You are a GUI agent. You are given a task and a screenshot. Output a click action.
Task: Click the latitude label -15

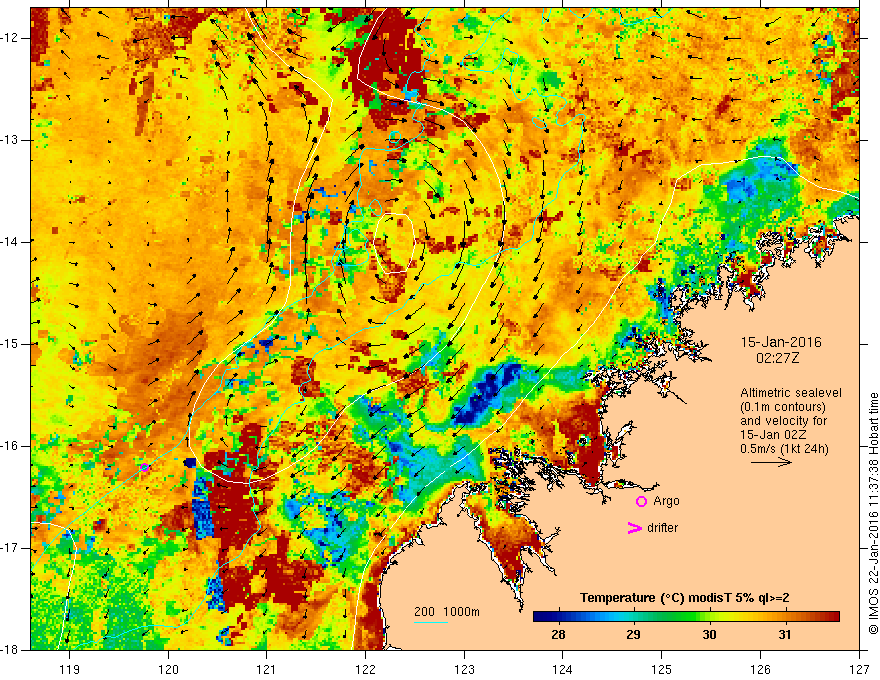coord(11,344)
